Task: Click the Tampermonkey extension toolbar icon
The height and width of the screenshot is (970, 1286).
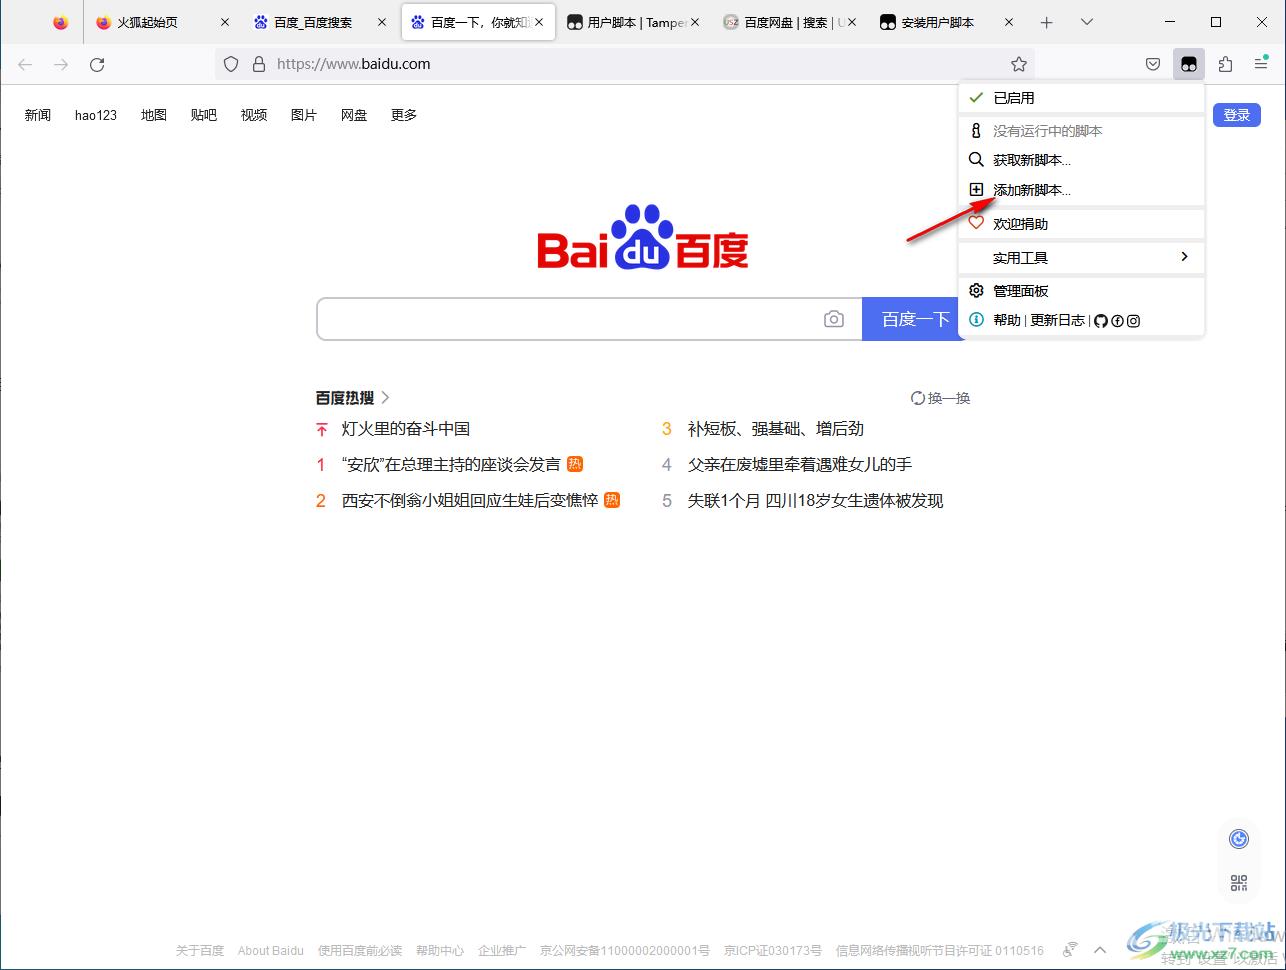Action: click(x=1189, y=64)
